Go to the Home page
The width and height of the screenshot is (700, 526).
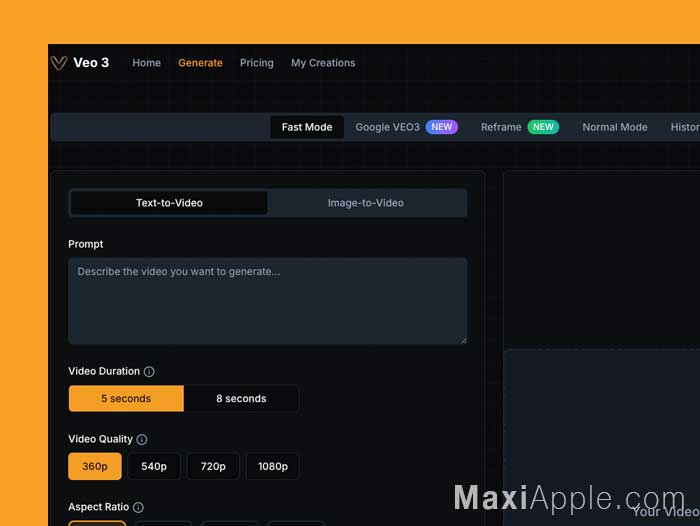point(146,63)
